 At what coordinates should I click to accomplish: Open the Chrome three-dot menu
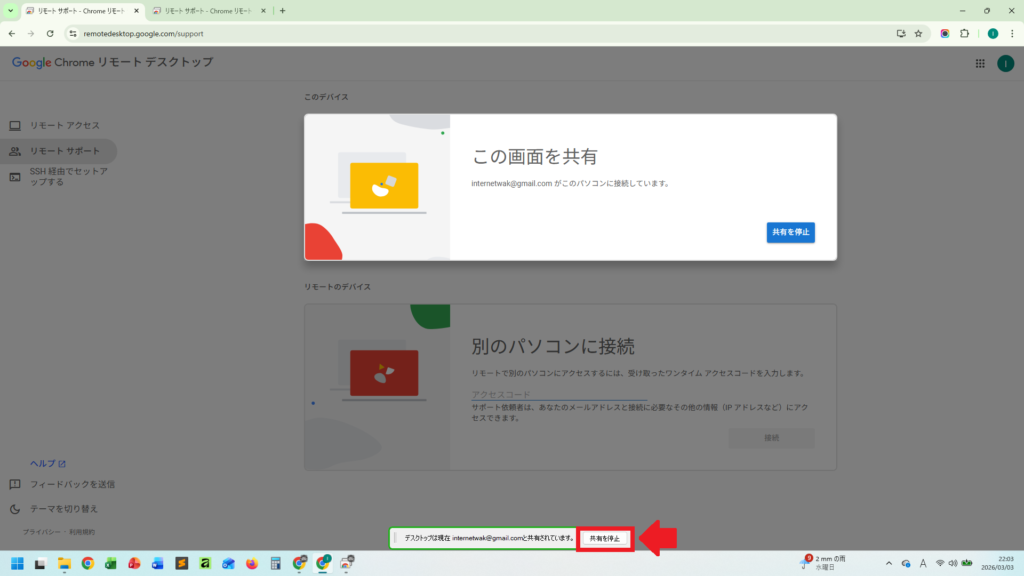tap(1012, 33)
